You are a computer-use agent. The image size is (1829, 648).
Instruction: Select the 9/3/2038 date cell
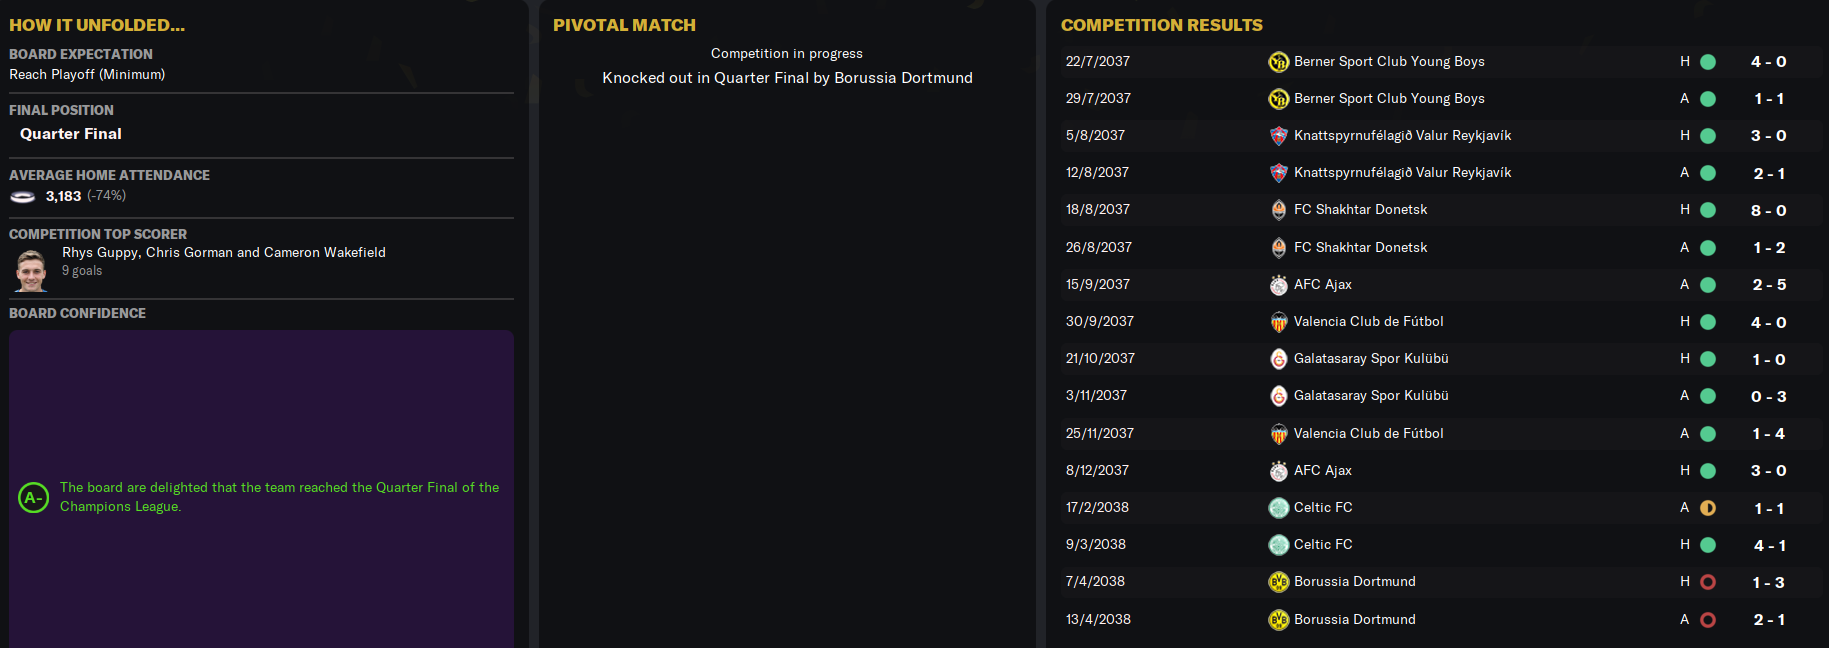[1095, 545]
